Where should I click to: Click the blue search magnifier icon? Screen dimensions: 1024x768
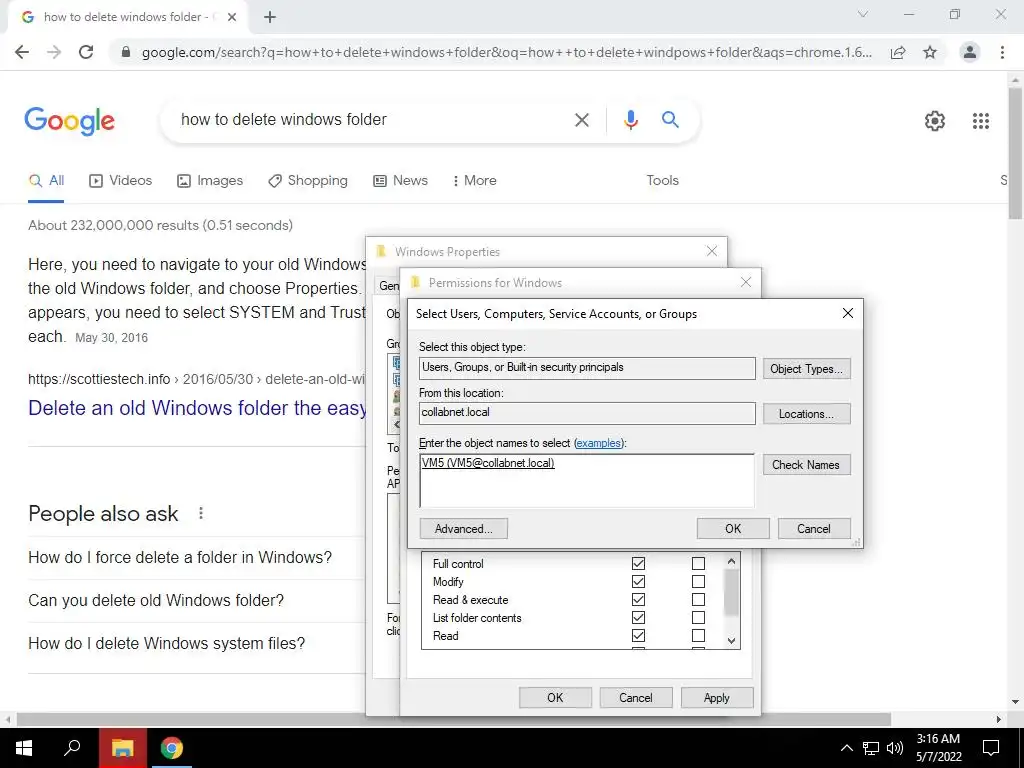(x=670, y=120)
